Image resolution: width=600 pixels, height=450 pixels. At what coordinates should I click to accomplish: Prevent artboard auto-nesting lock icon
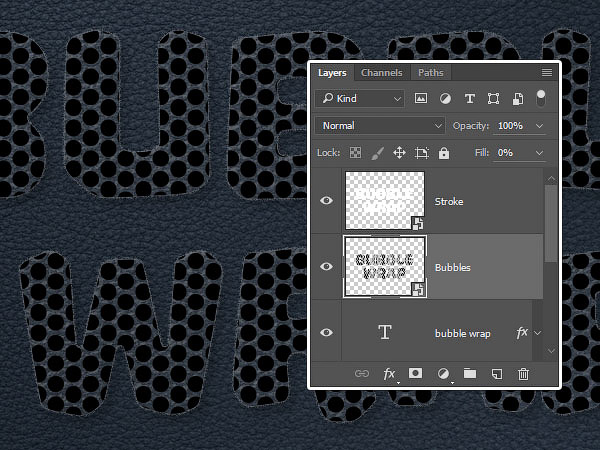[422, 153]
